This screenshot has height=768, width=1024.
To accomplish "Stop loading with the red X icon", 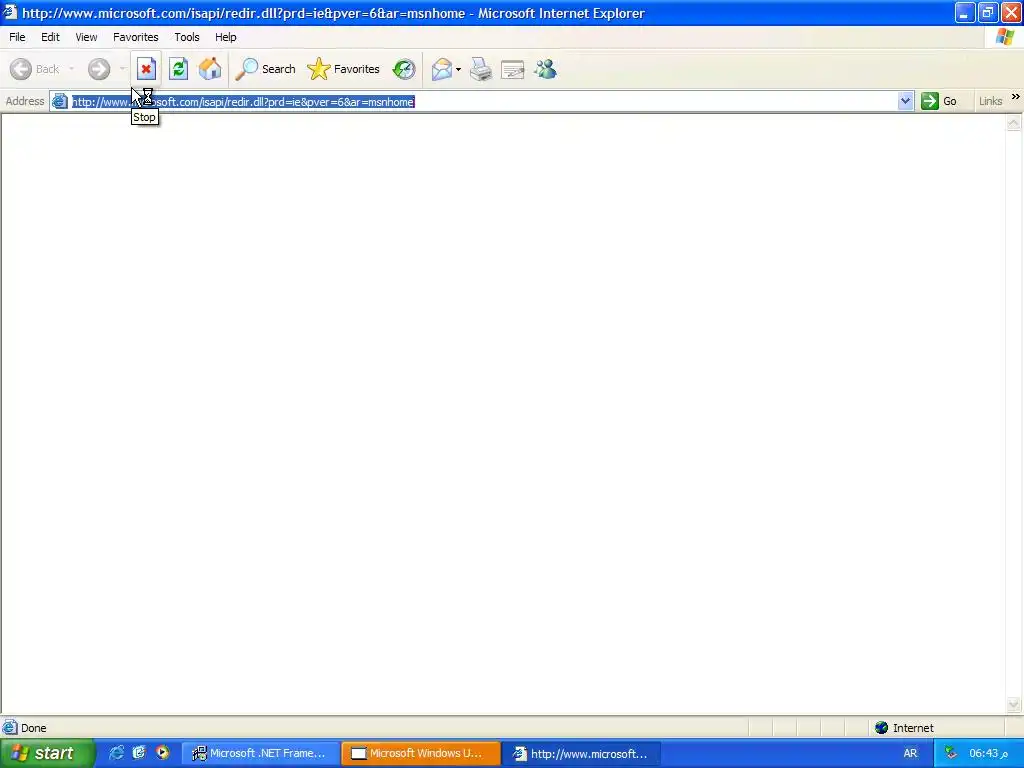I will [x=146, y=69].
